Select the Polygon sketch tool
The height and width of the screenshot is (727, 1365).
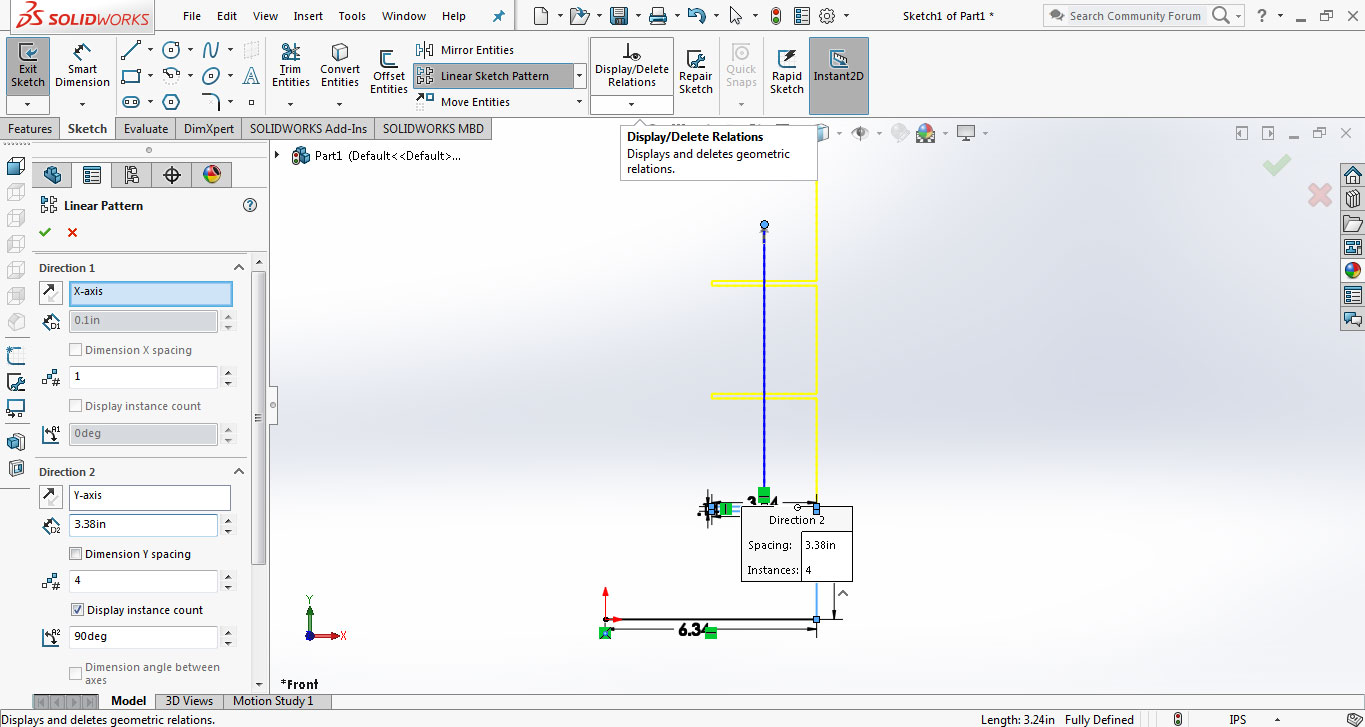171,102
